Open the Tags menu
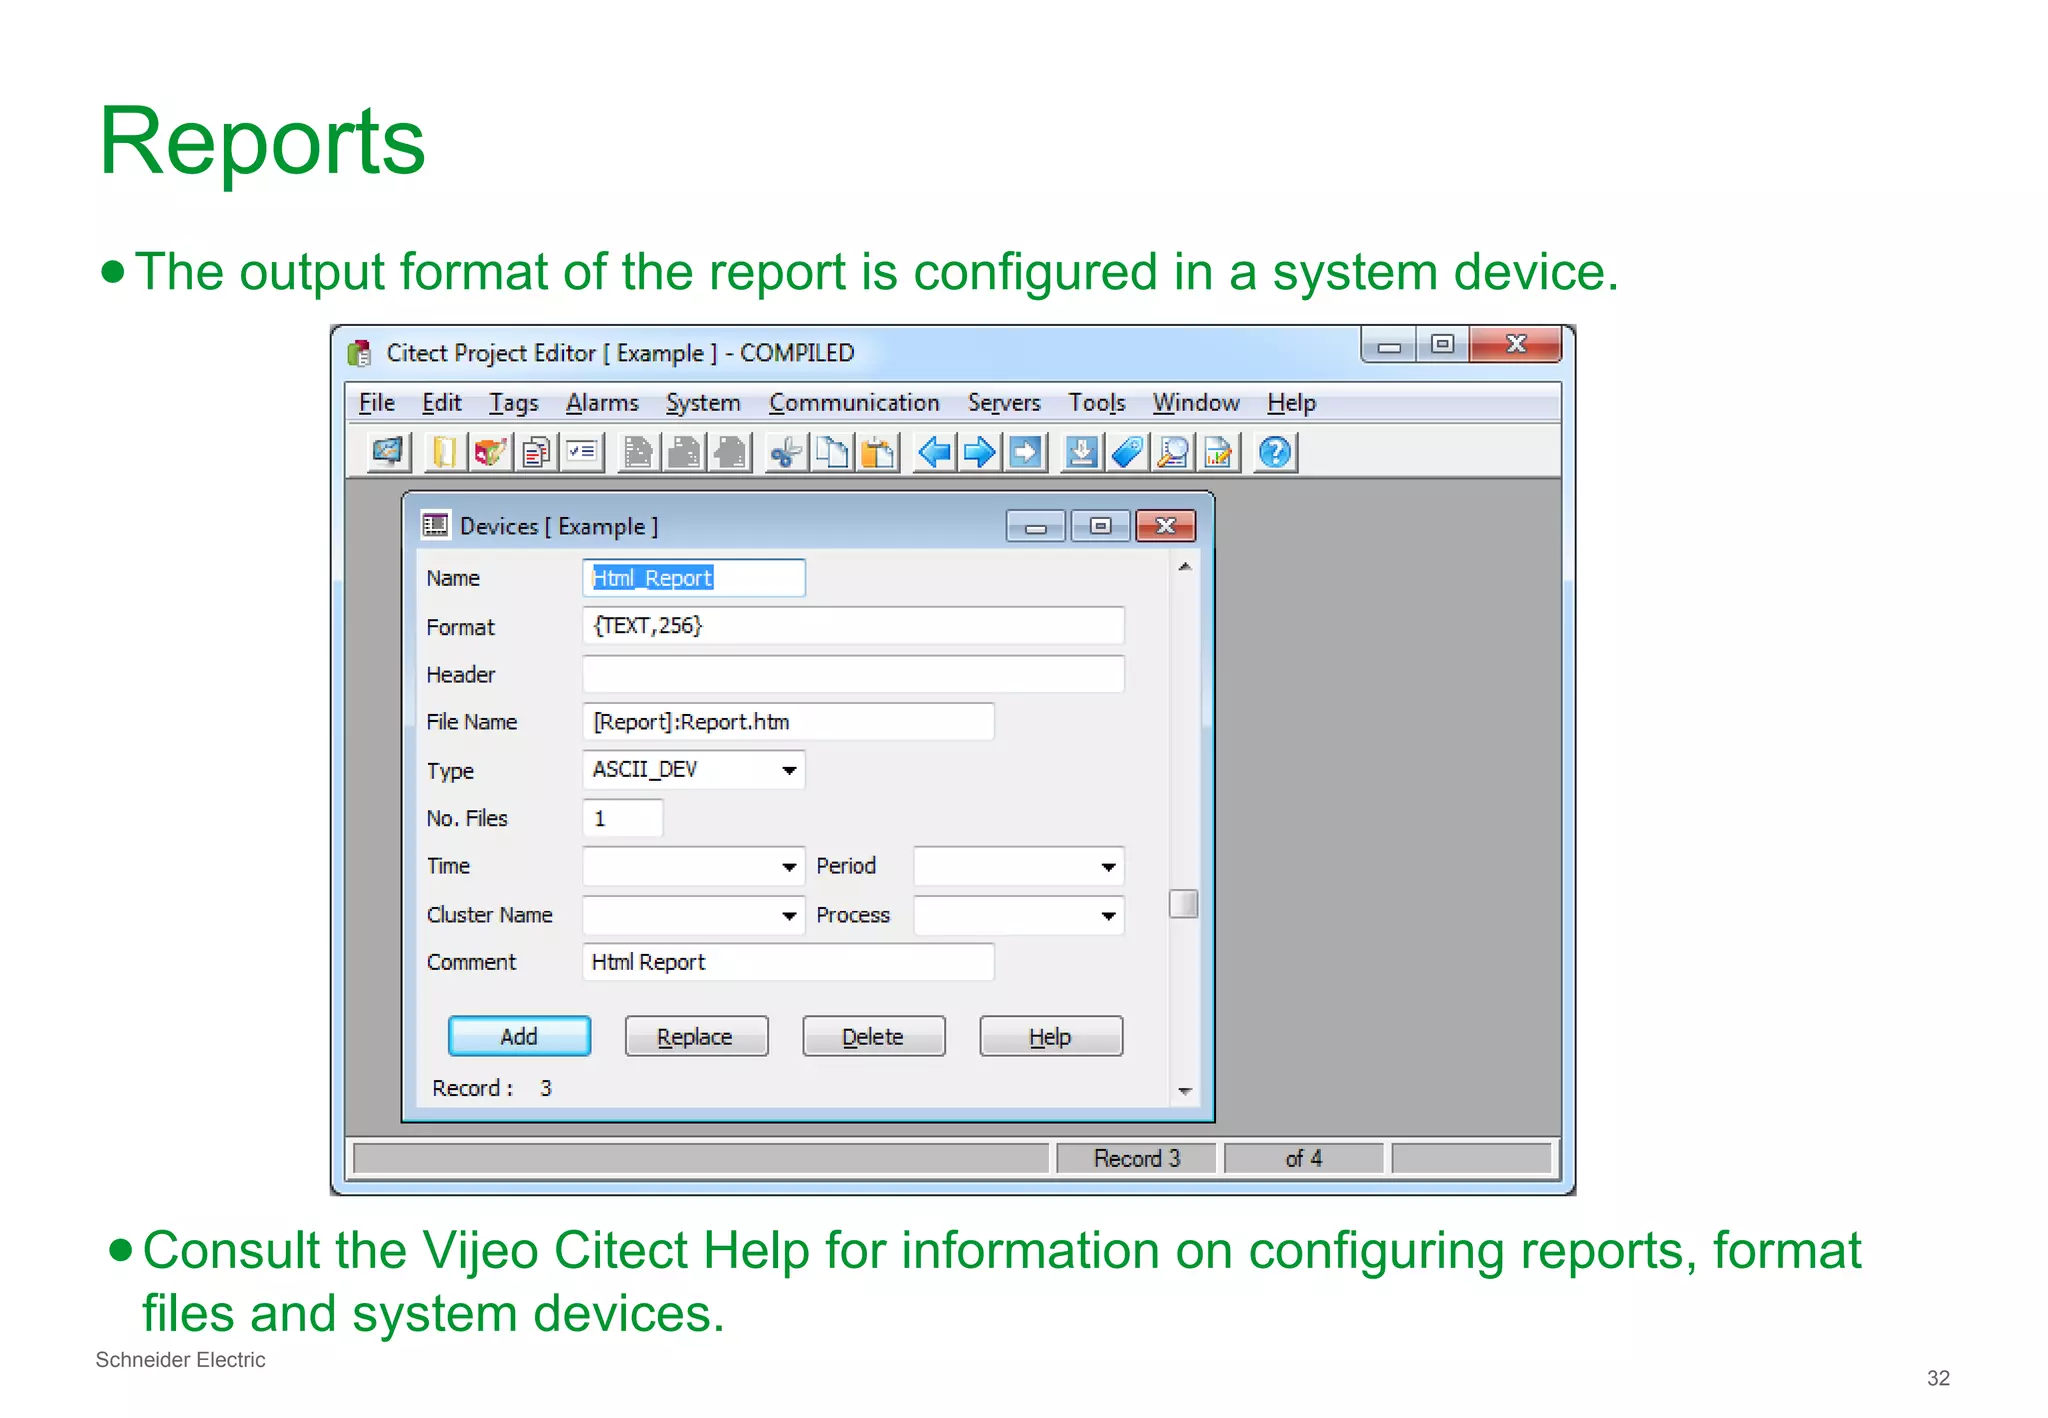Image resolution: width=2048 pixels, height=1418 pixels. pyautogui.click(x=513, y=403)
